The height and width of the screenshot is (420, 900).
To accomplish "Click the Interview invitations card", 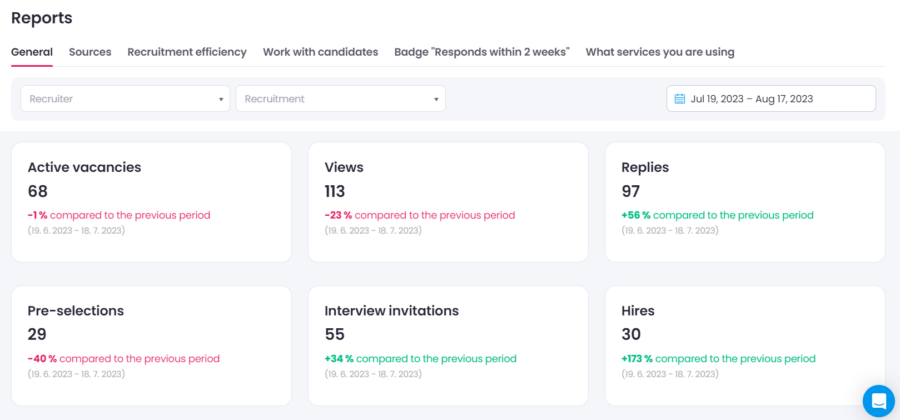I will pos(447,346).
